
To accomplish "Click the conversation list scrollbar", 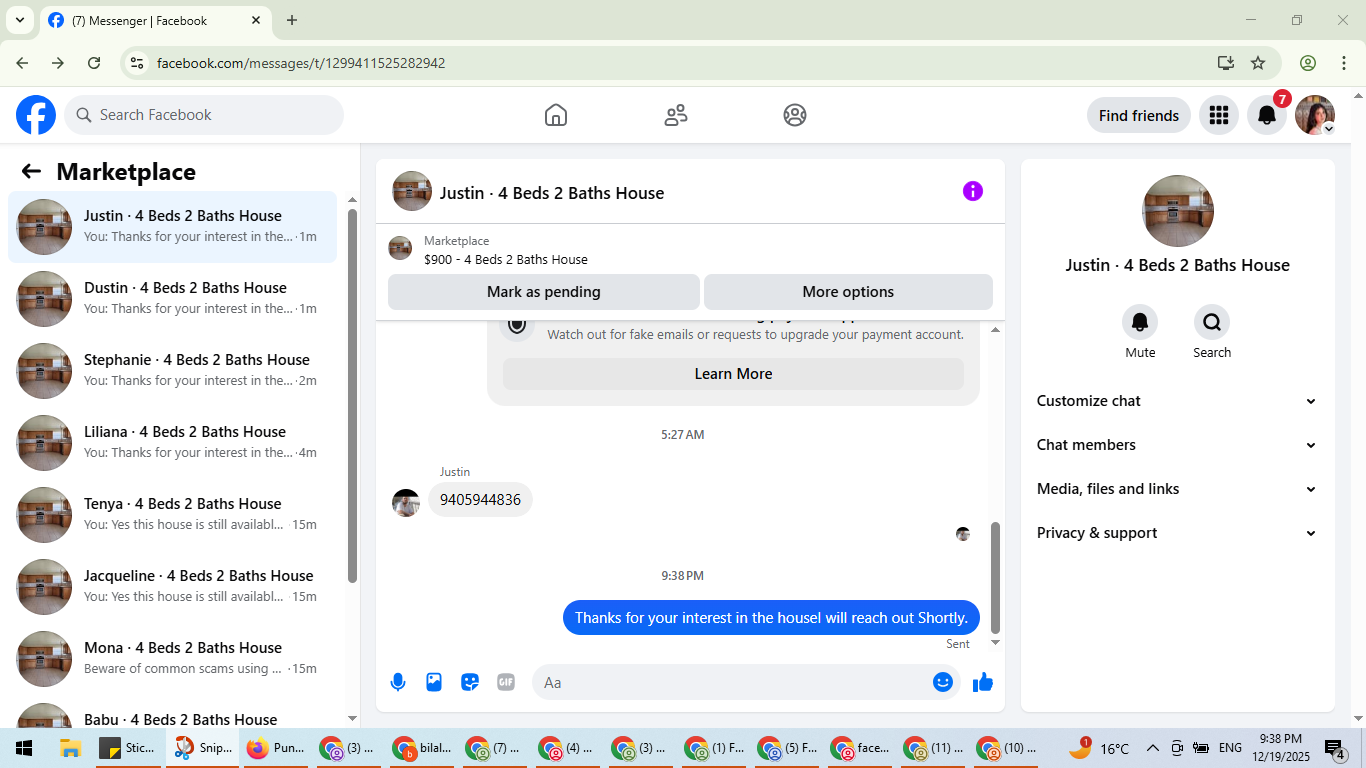I will pyautogui.click(x=352, y=395).
